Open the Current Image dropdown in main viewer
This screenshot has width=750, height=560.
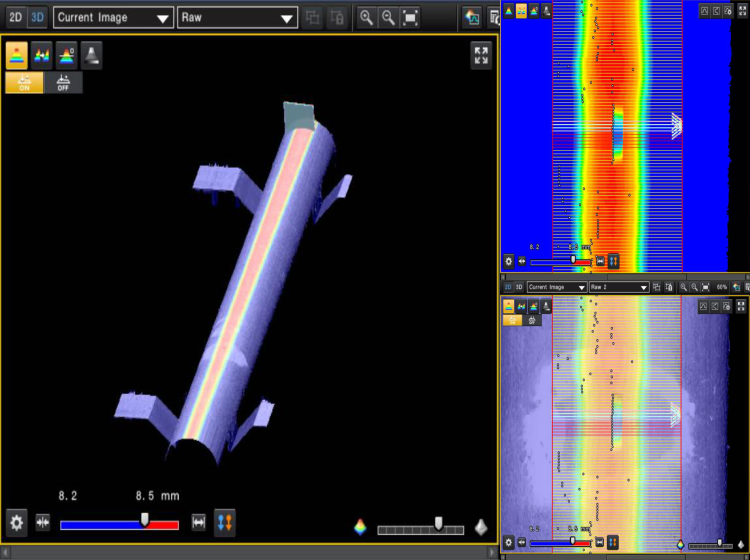click(x=113, y=18)
